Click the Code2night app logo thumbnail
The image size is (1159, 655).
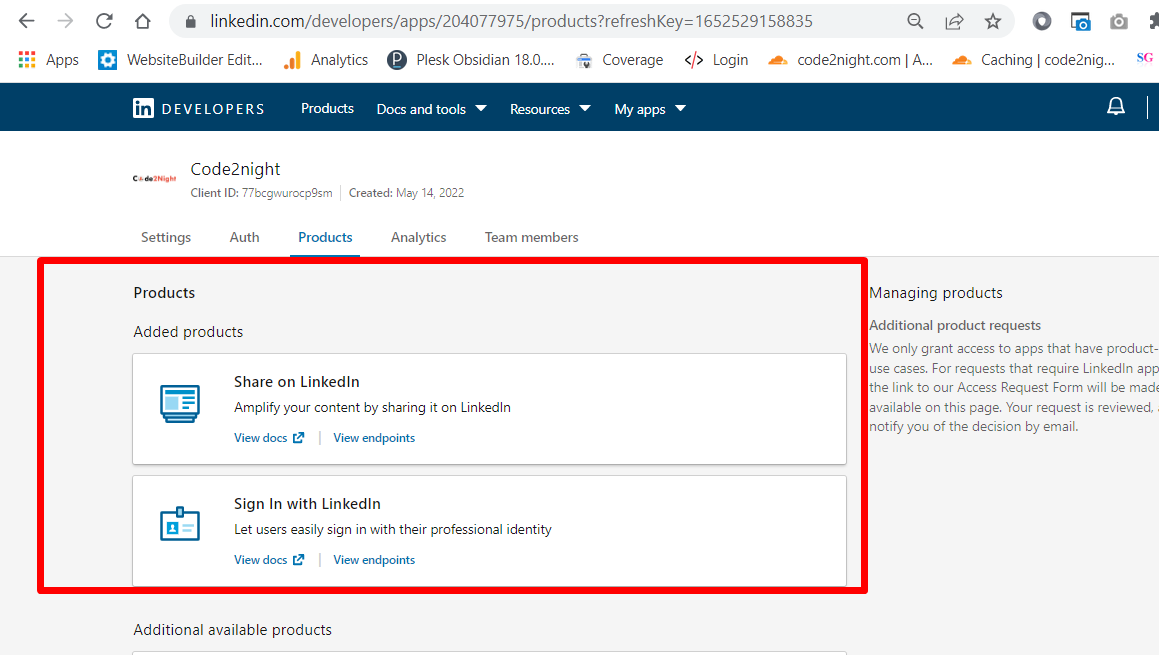coord(154,178)
